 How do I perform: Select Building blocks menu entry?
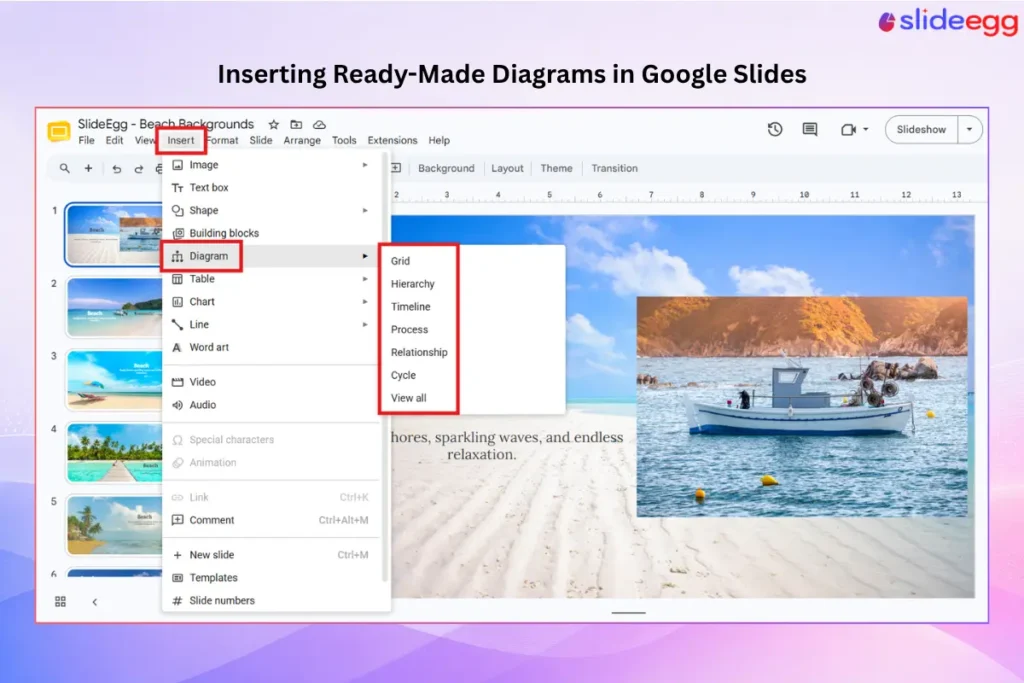270,233
